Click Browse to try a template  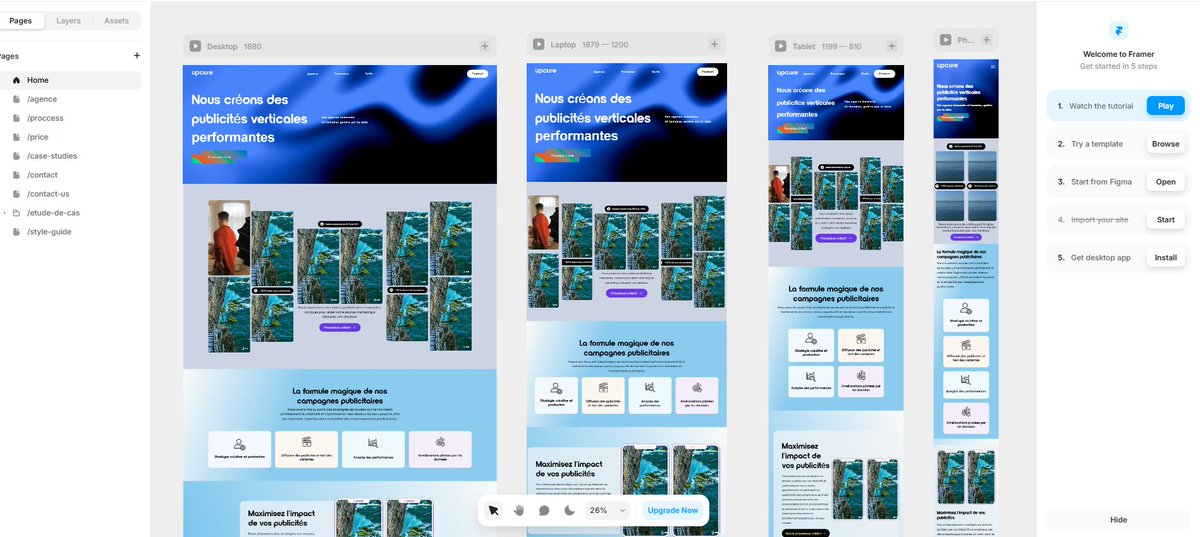[1166, 144]
